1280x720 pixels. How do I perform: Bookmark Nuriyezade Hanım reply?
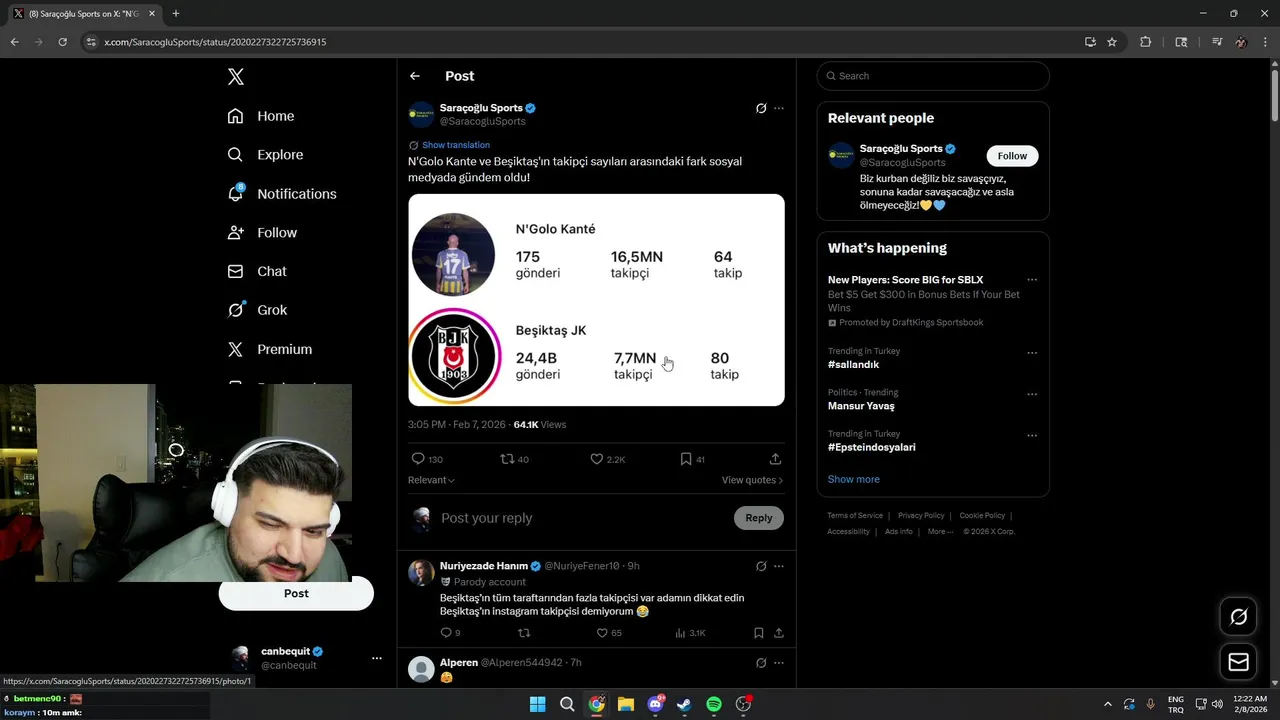click(759, 633)
